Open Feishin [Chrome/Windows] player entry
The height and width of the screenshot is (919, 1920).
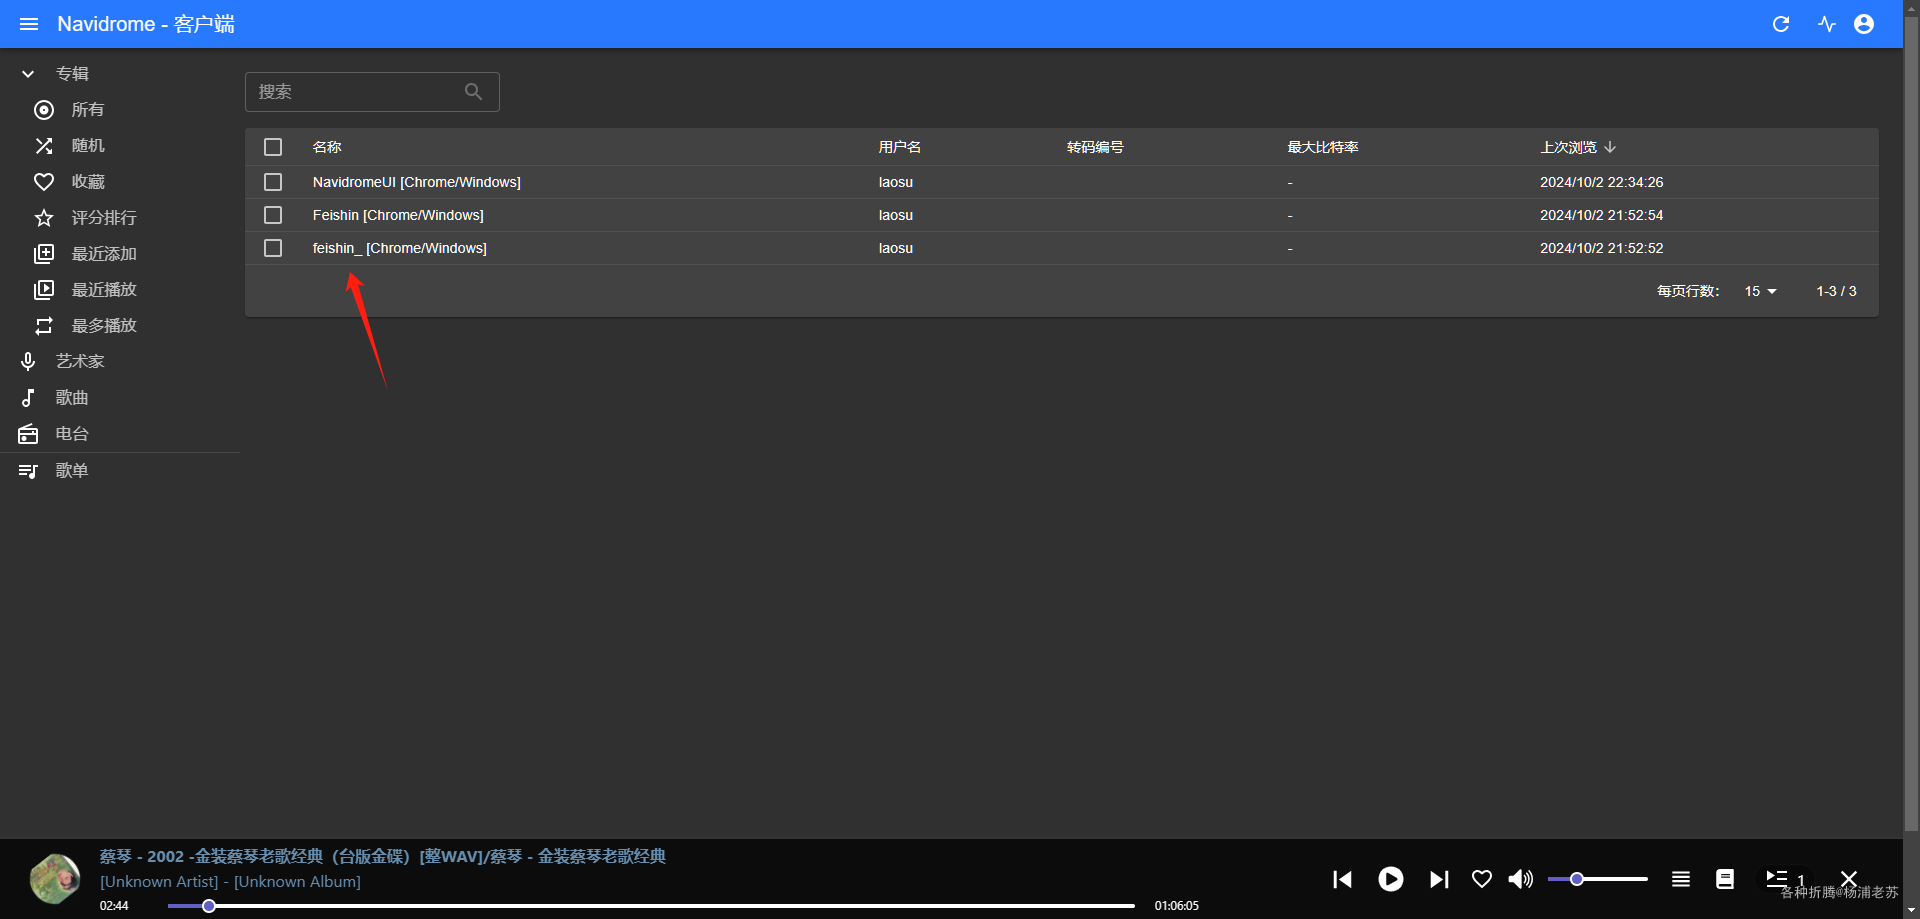pyautogui.click(x=398, y=215)
